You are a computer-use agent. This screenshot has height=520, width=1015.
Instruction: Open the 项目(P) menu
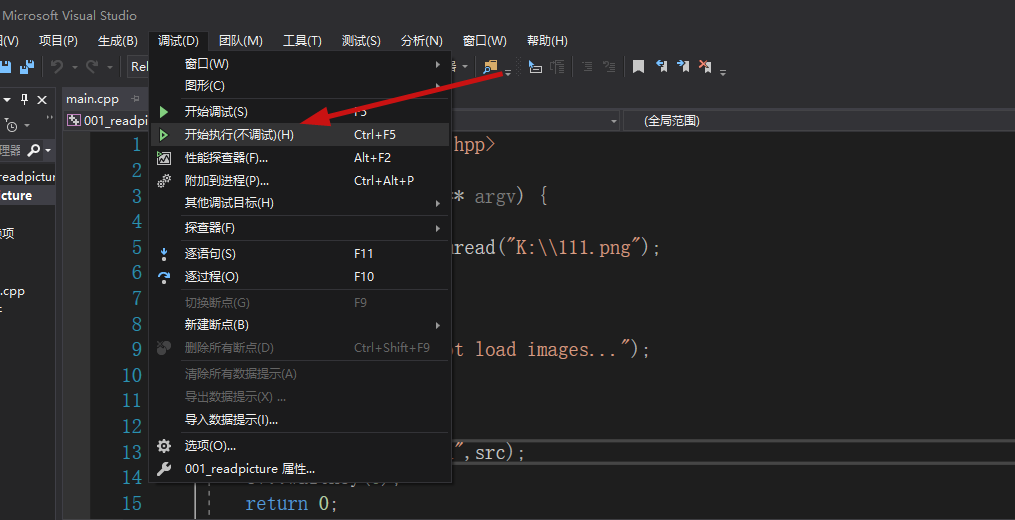(58, 41)
